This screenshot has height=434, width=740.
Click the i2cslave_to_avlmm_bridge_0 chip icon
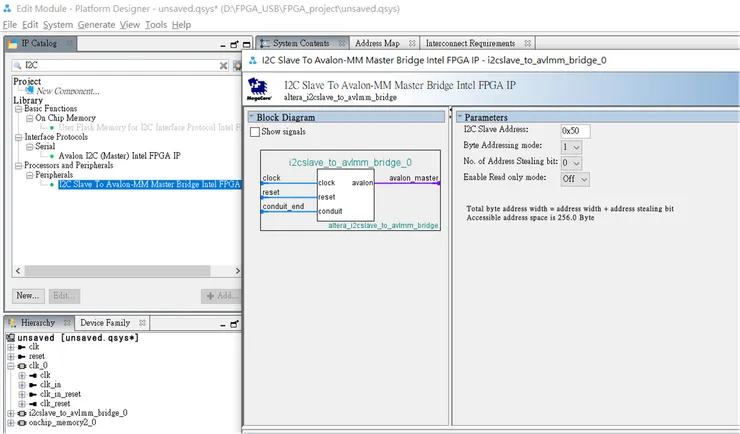tap(22, 413)
